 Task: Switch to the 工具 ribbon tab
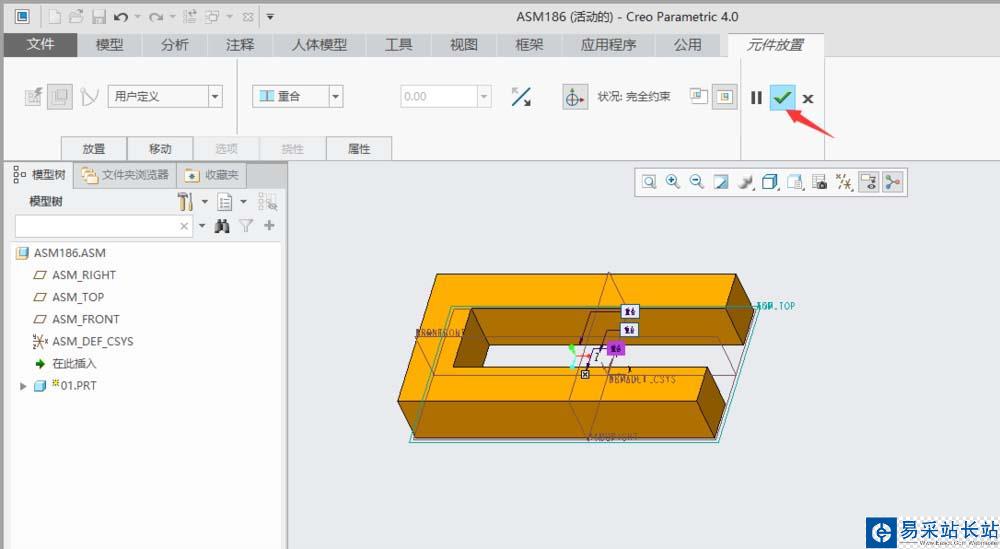398,45
